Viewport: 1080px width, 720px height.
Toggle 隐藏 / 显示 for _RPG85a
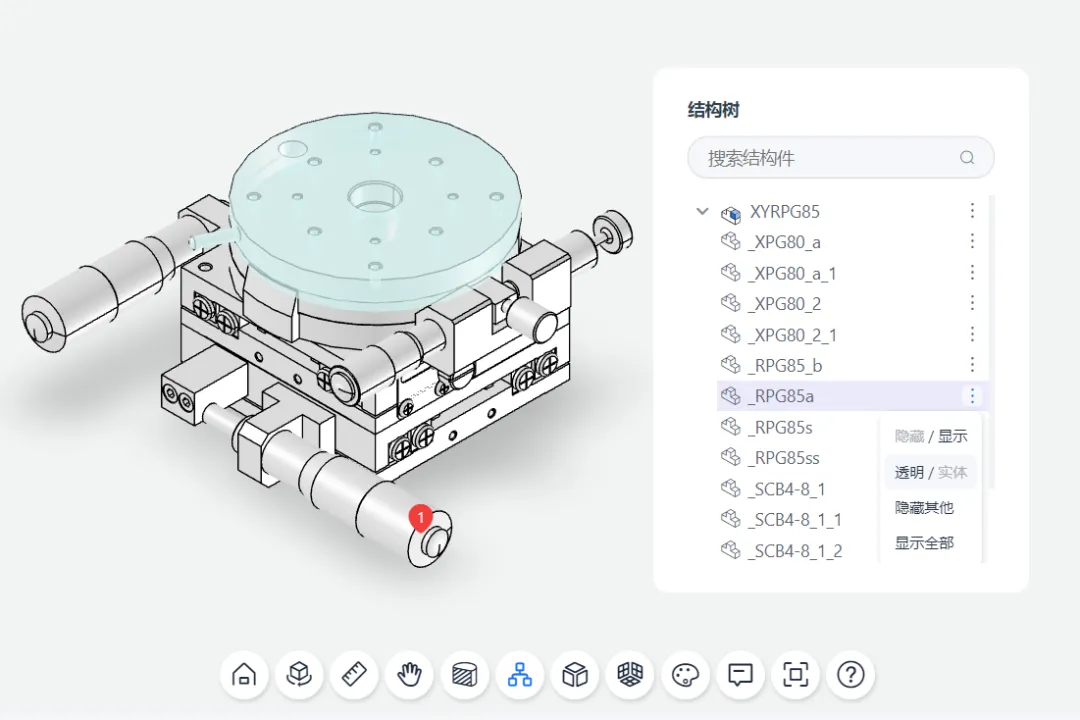(930, 436)
